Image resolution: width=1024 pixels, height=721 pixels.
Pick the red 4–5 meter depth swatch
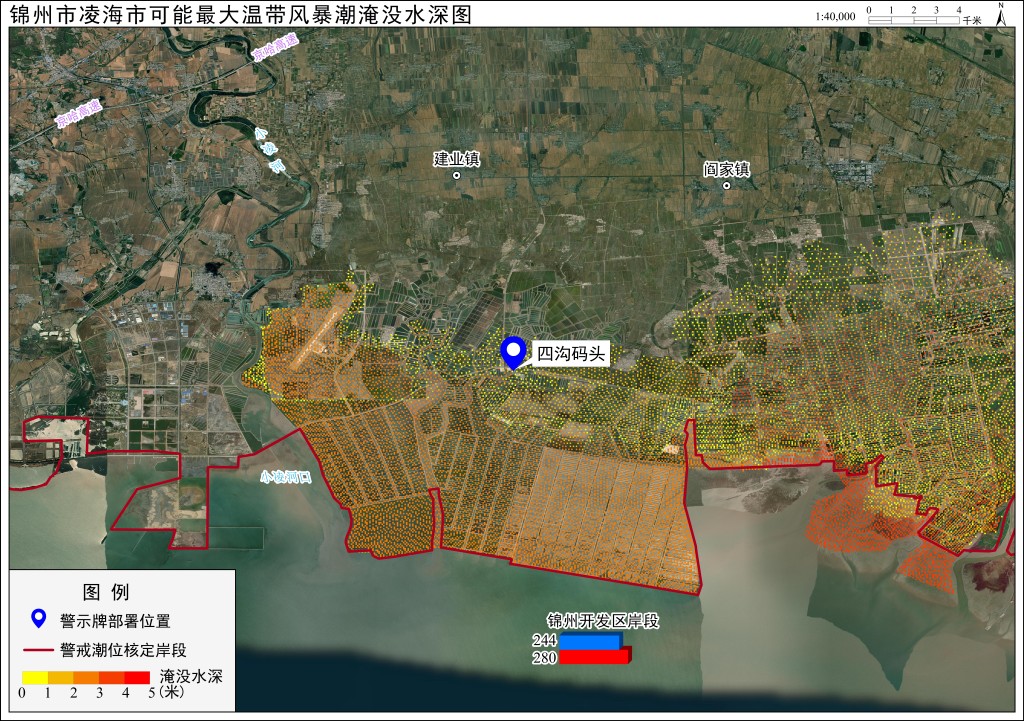tap(137, 677)
